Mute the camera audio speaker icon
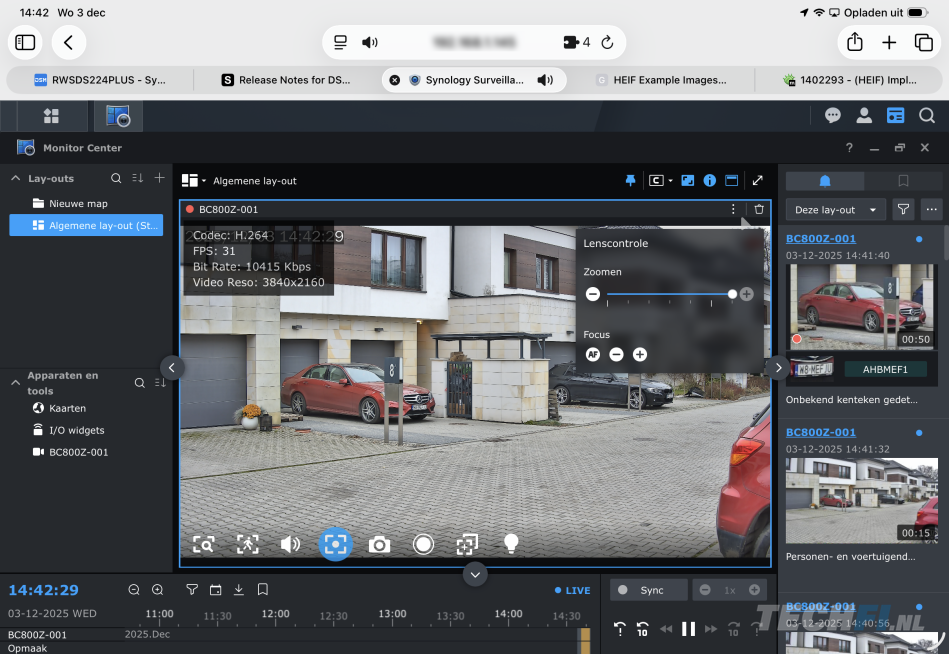Viewport: 949px width, 654px height. point(290,543)
